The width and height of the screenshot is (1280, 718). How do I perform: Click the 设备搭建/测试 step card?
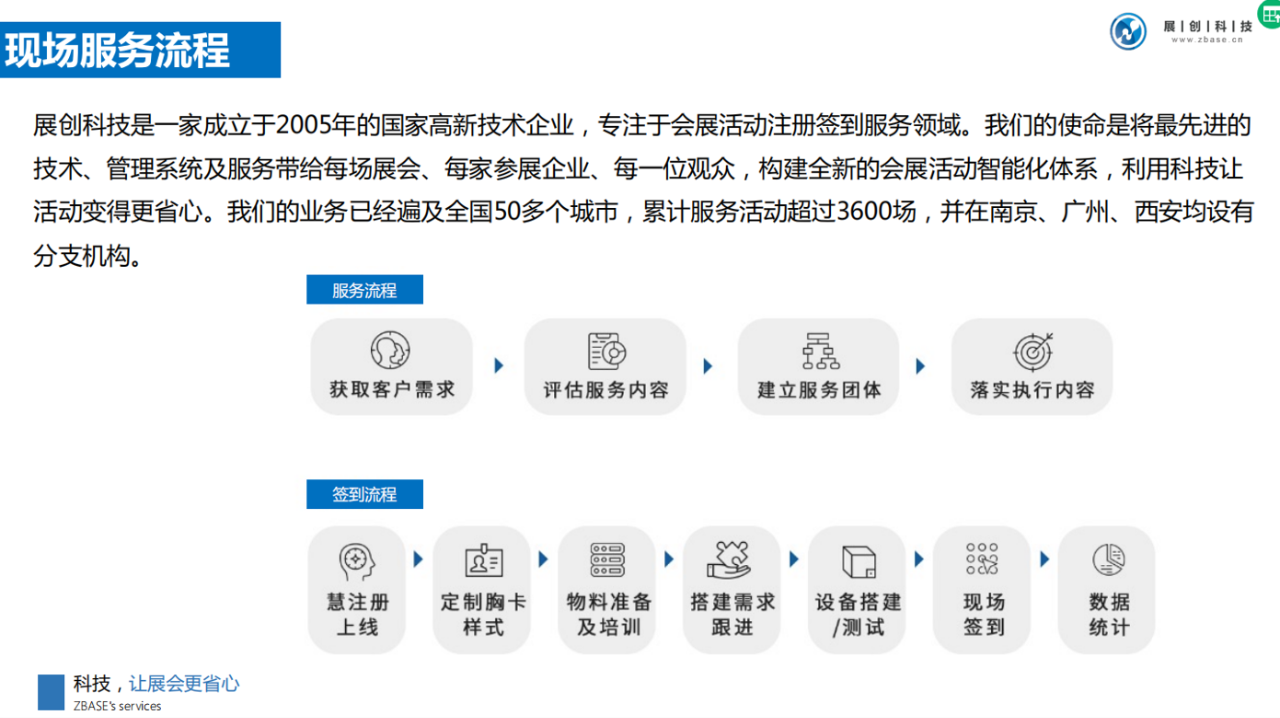tap(858, 590)
